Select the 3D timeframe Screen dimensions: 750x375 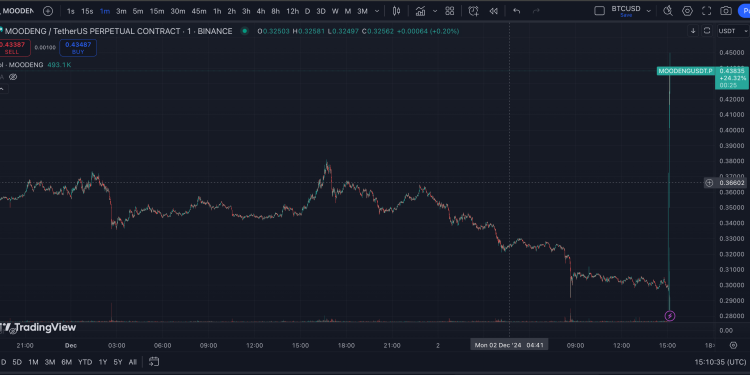321,11
